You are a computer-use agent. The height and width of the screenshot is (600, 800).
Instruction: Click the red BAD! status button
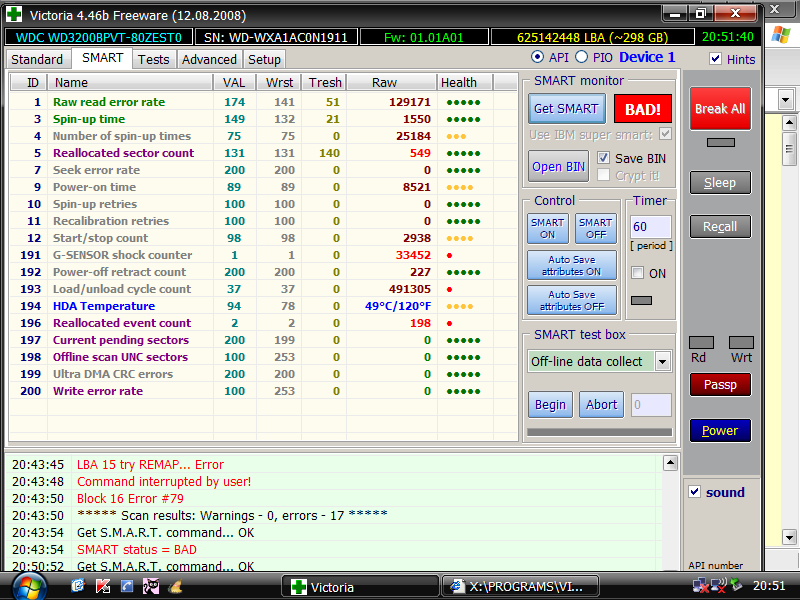(642, 109)
